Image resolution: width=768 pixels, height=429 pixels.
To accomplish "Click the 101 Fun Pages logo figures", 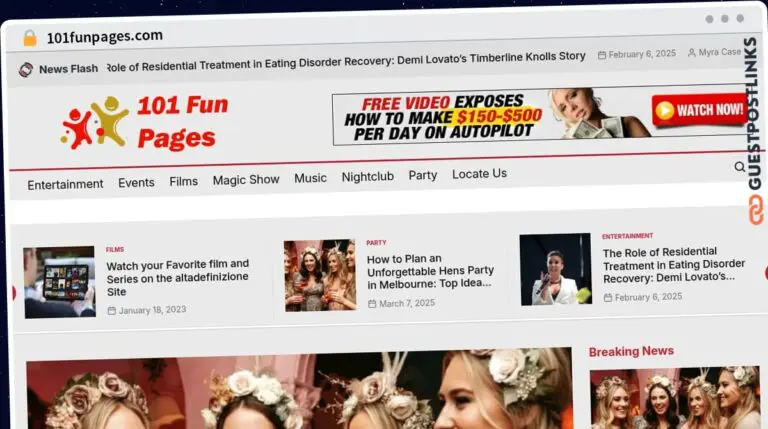I will tap(95, 122).
